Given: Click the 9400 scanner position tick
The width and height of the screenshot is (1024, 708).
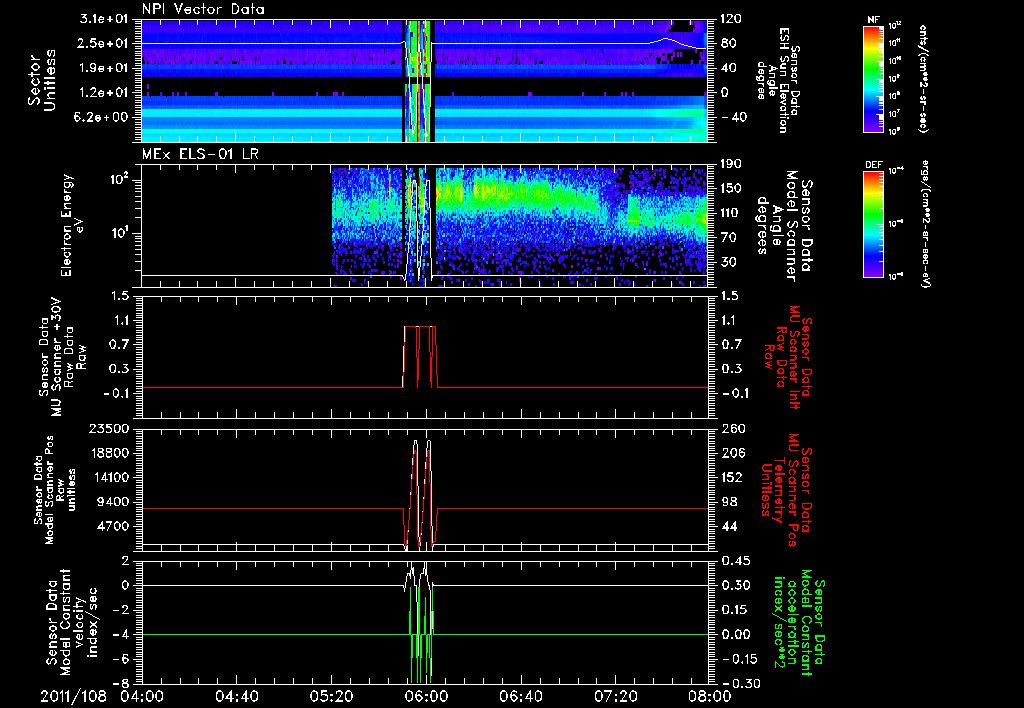Looking at the screenshot, I should point(113,502).
